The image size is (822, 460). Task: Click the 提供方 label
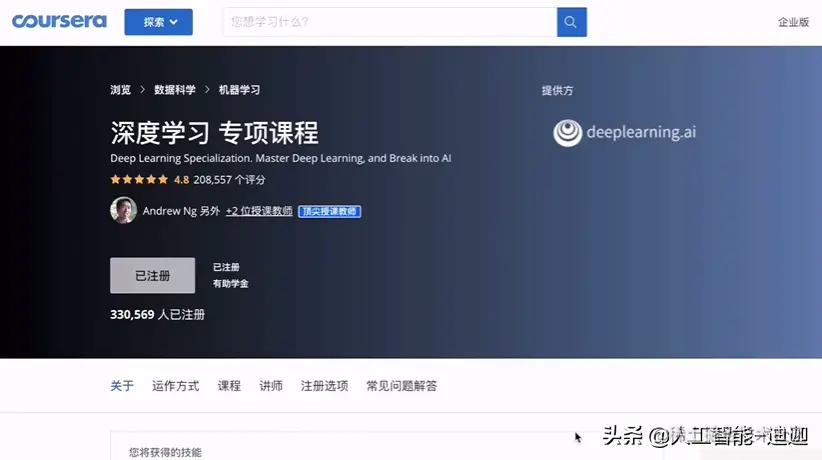coord(557,90)
